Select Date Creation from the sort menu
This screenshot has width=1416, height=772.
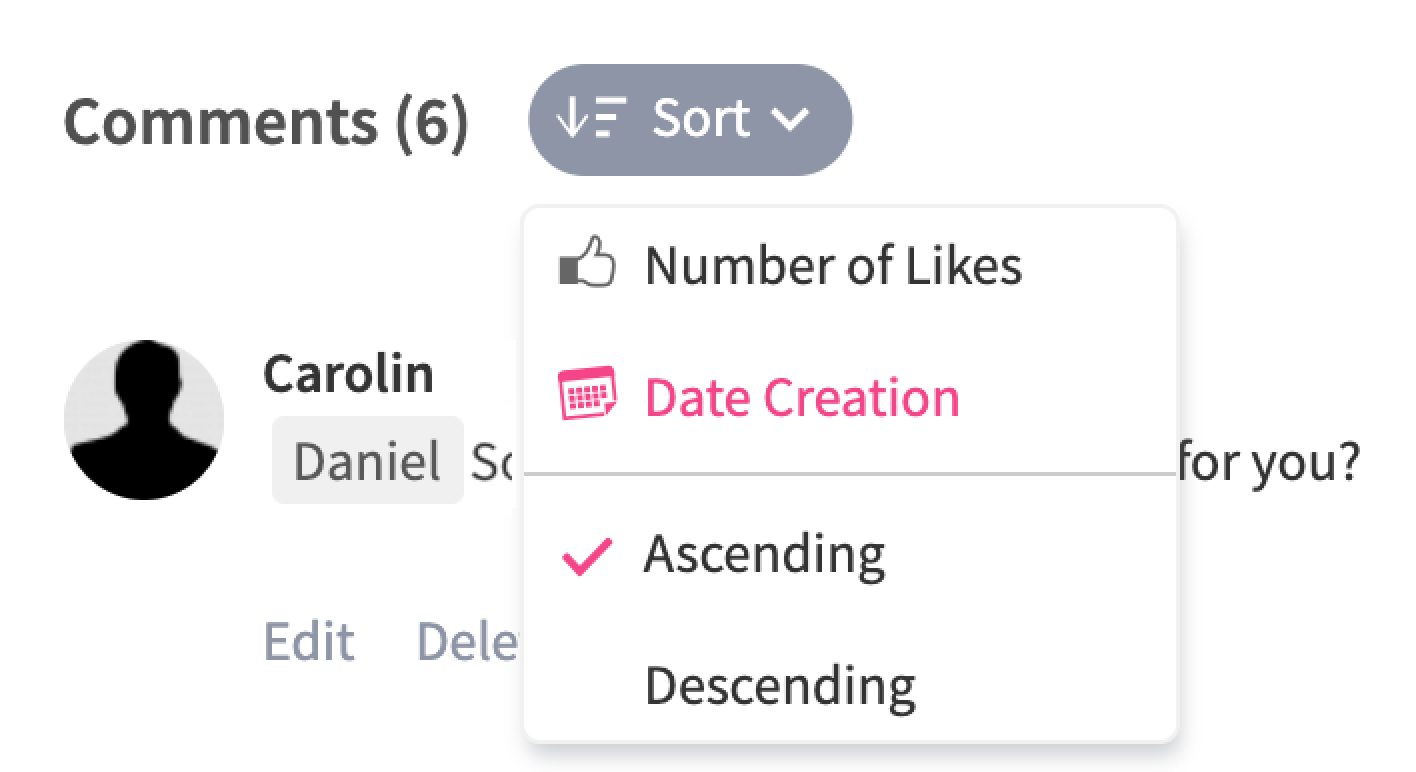pos(801,396)
